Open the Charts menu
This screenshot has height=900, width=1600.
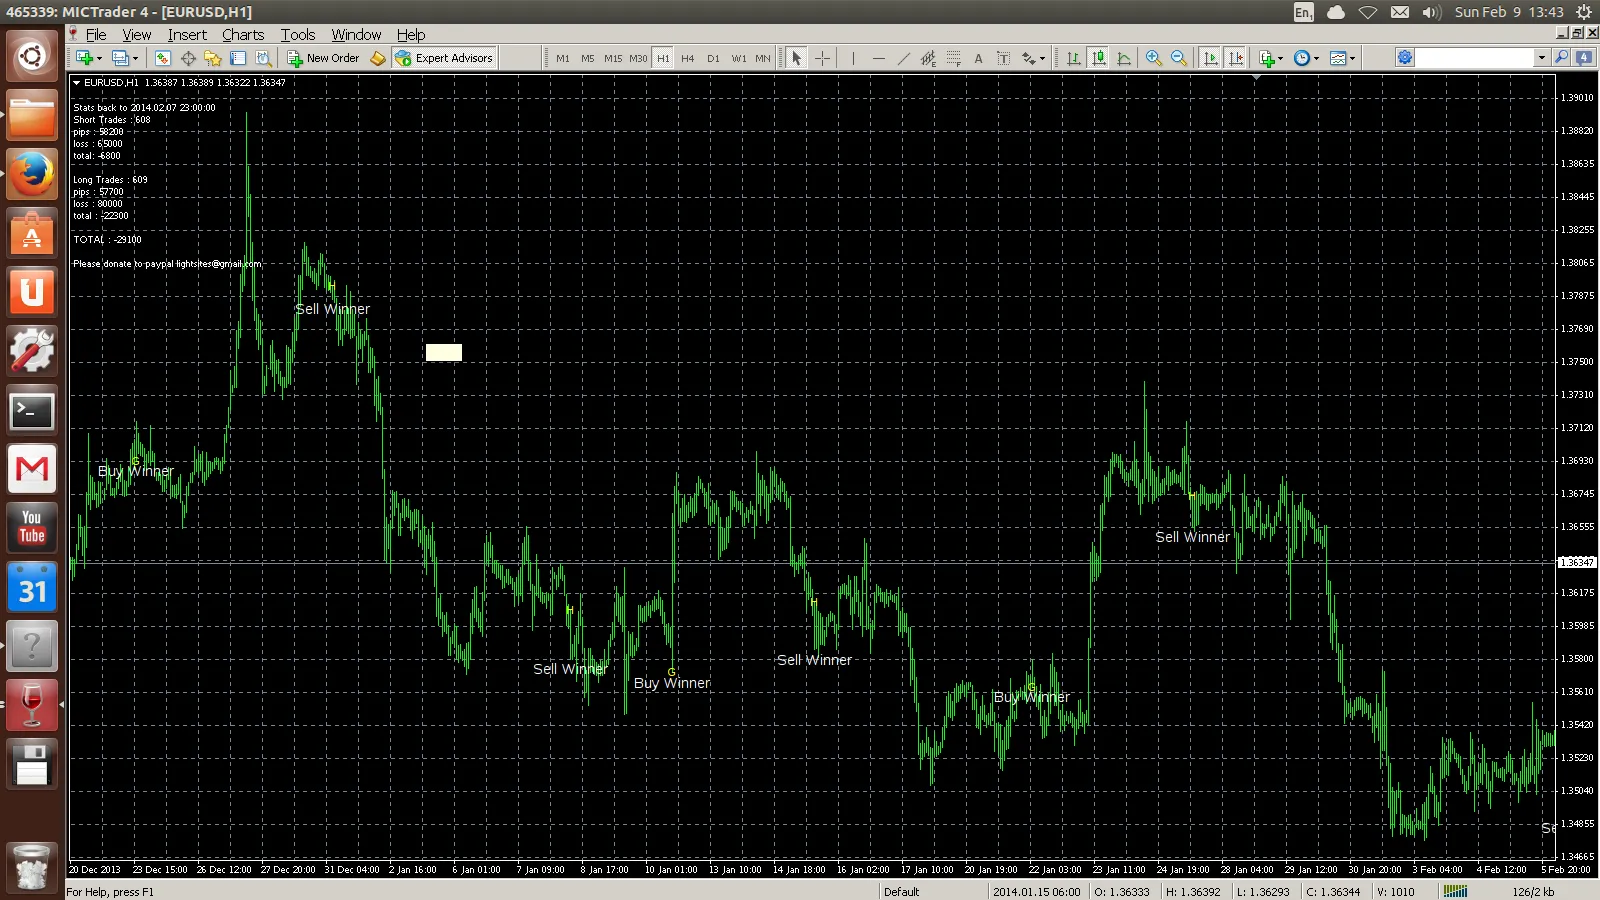tap(242, 34)
